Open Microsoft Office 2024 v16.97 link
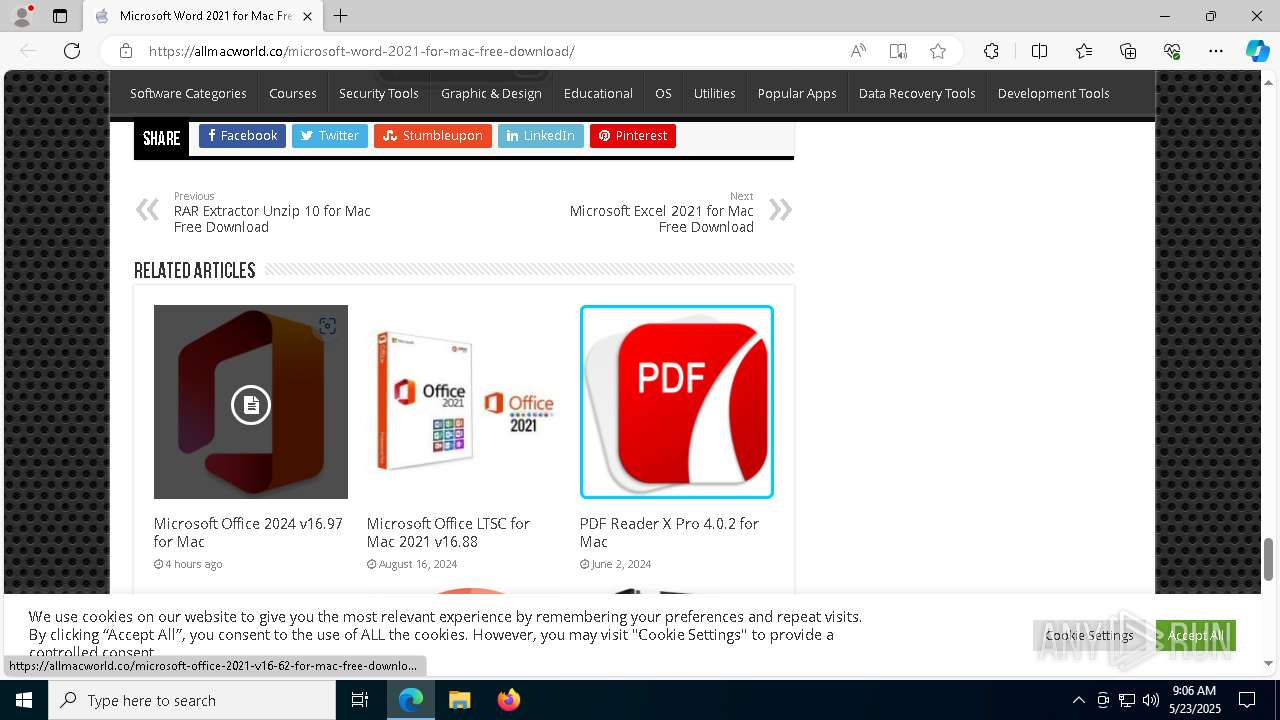Viewport: 1280px width, 720px height. (248, 532)
